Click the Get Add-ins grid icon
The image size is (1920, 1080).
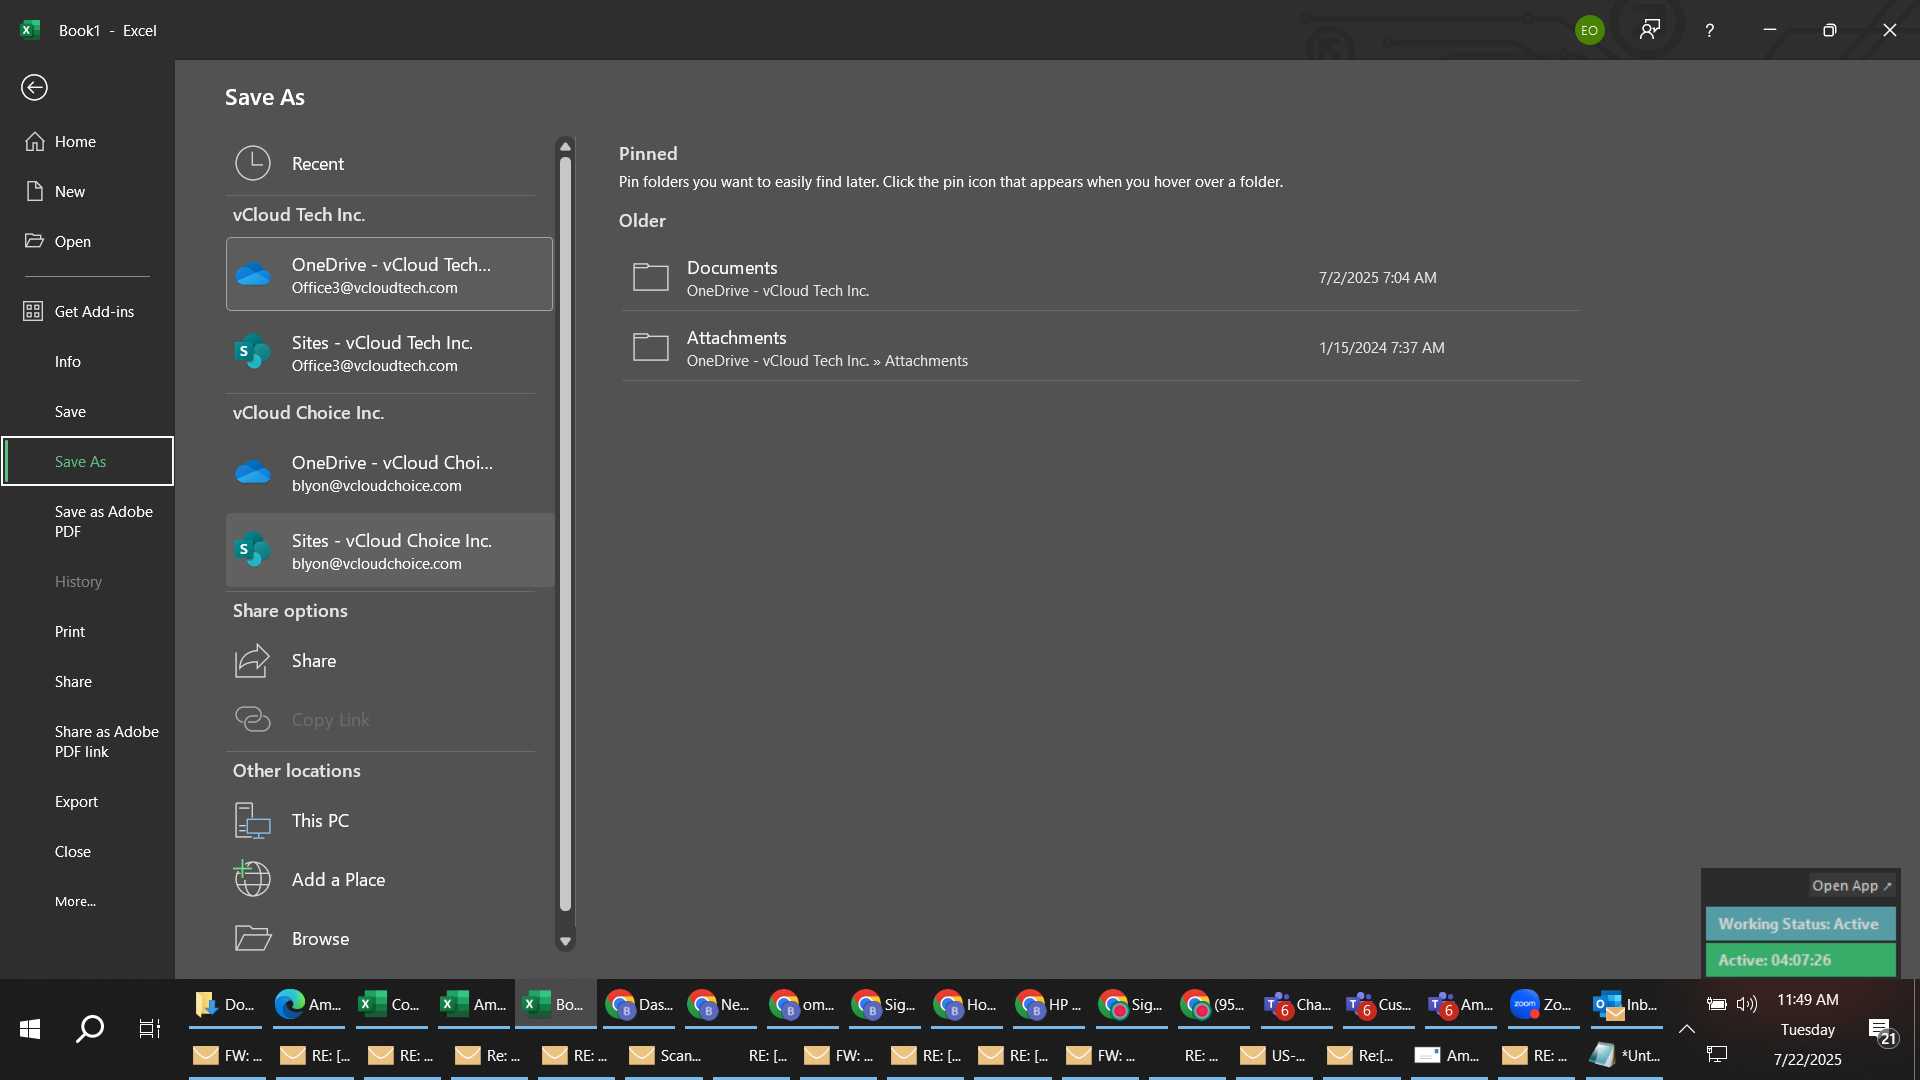point(33,312)
